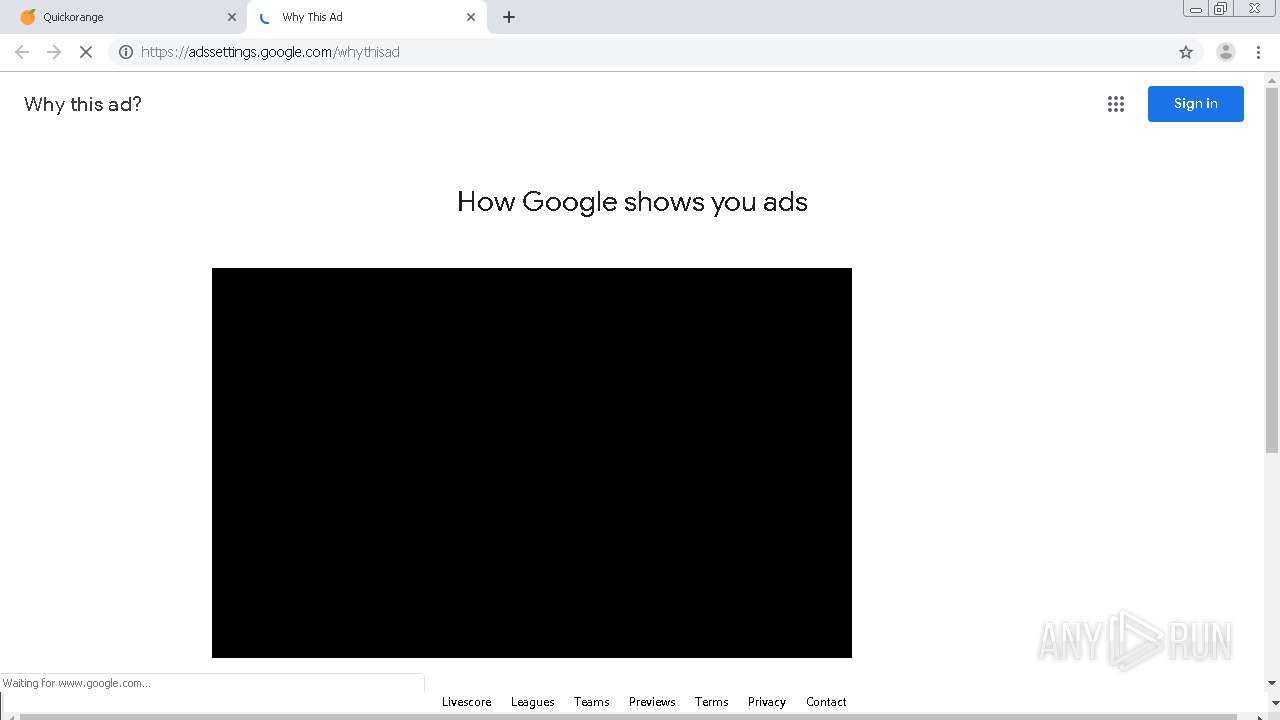Screen dimensions: 1280x720
Task: Open a new browser tab
Action: pyautogui.click(x=509, y=17)
